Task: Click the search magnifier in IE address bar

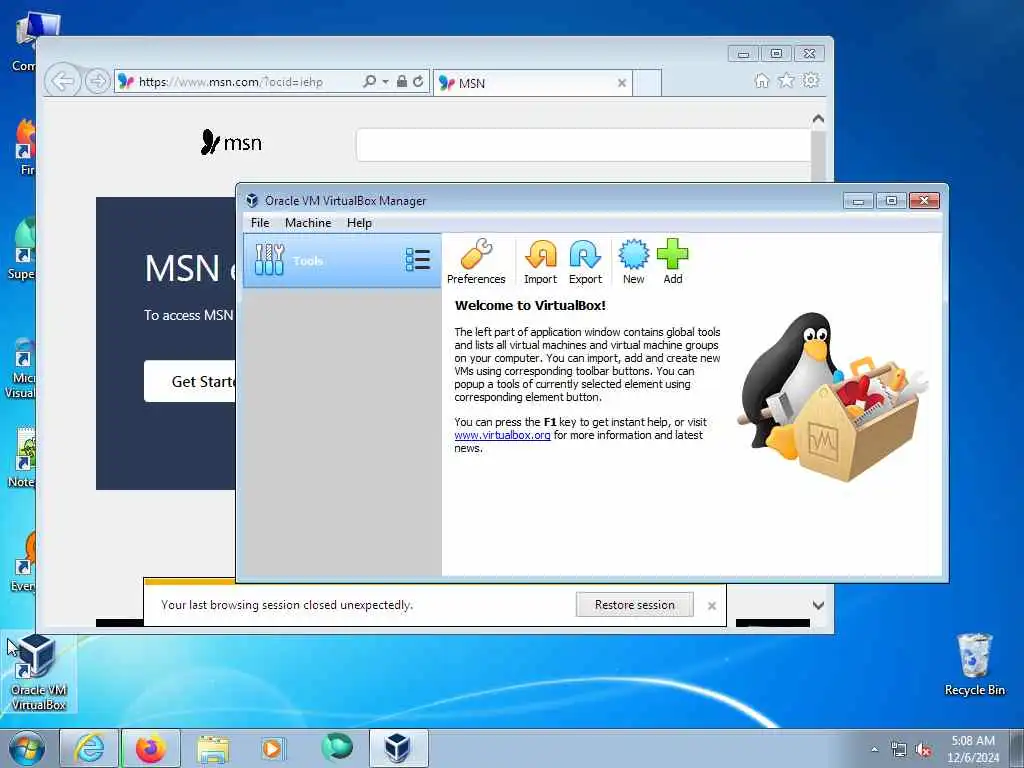Action: pyautogui.click(x=369, y=81)
